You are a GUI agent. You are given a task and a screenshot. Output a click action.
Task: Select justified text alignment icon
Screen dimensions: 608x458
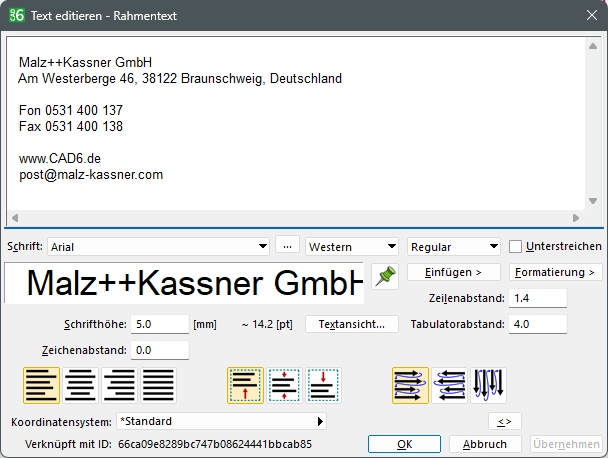(x=158, y=385)
